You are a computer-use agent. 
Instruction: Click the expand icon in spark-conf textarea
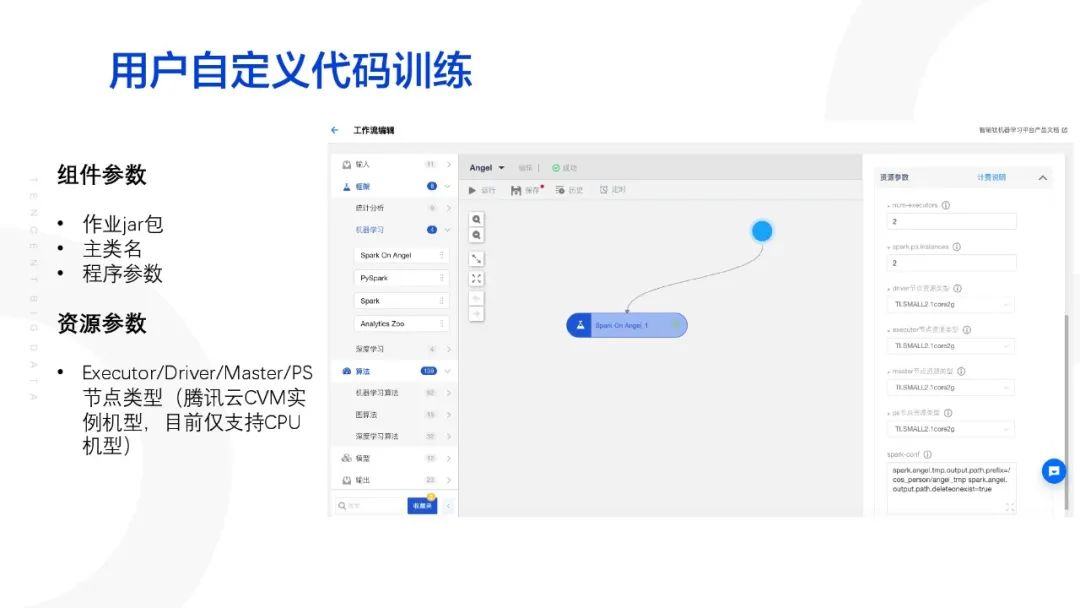pos(1009,507)
